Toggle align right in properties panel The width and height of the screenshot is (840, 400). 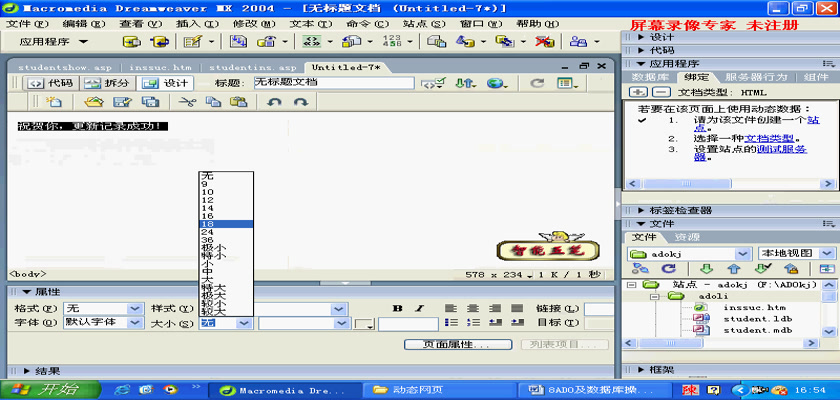[x=496, y=308]
